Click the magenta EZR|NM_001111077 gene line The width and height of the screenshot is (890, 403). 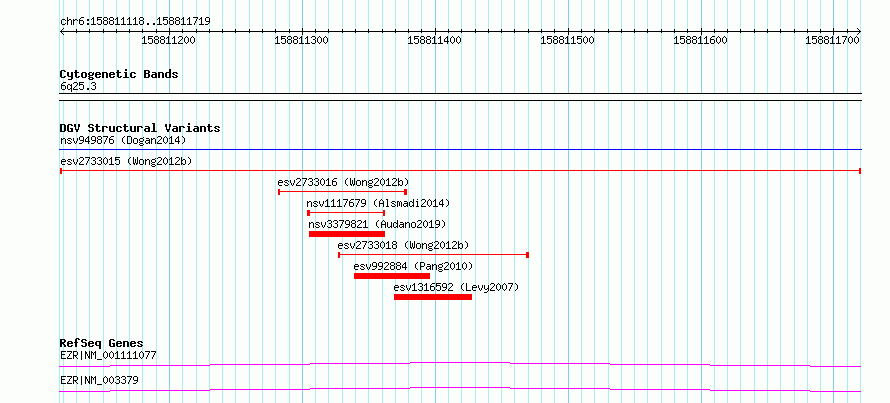click(x=460, y=364)
